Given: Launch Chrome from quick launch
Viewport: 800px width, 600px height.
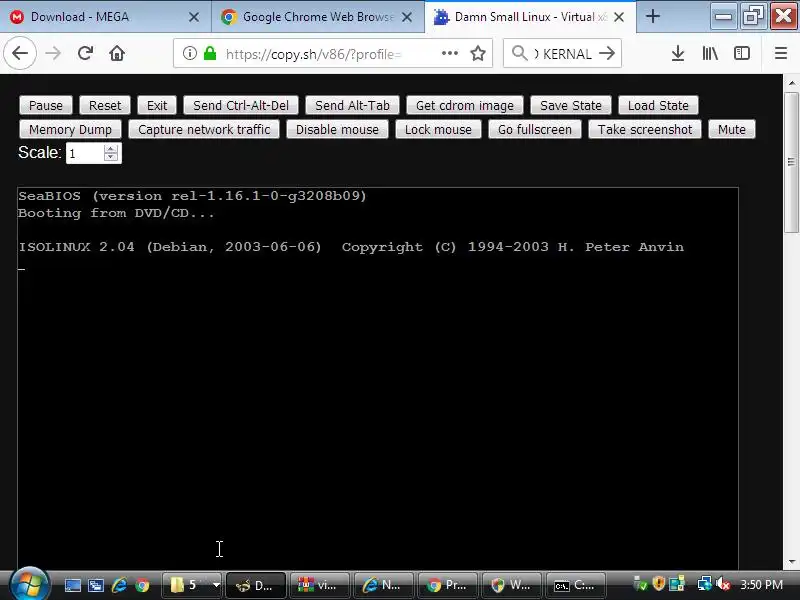Looking at the screenshot, I should [142, 585].
